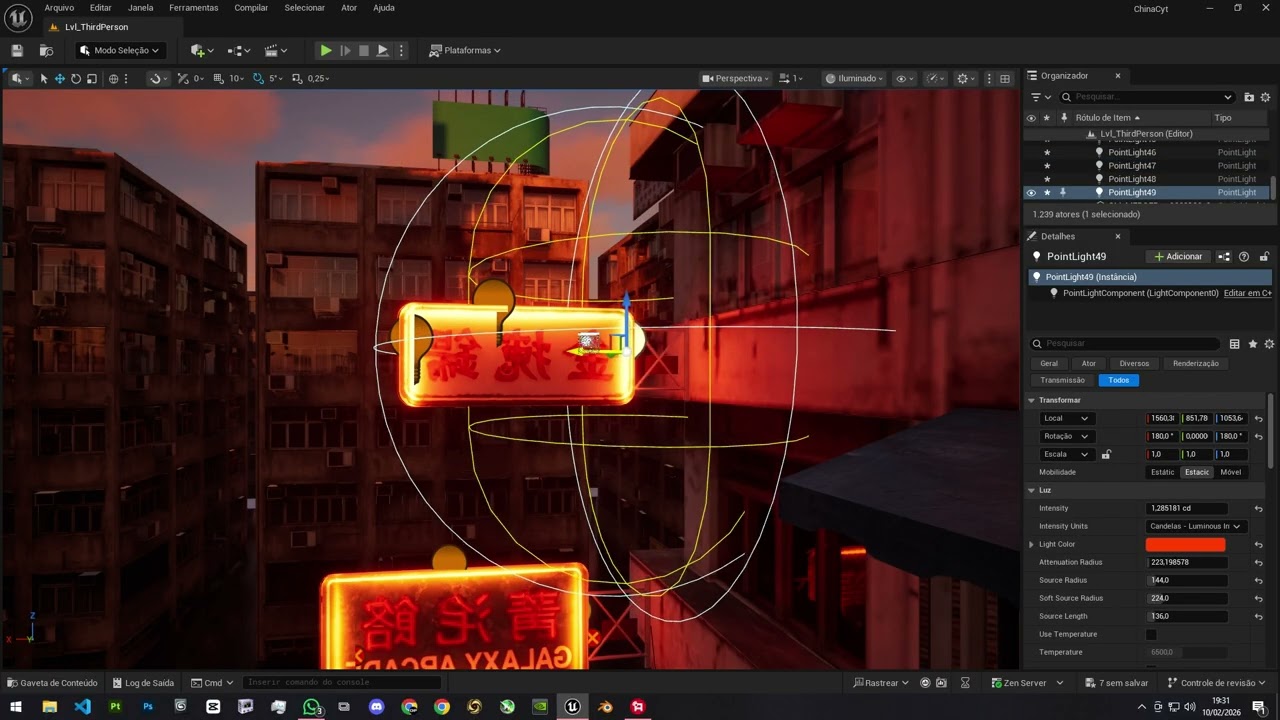Activate the Translate (move) tool
1280x720 pixels.
[x=60, y=78]
